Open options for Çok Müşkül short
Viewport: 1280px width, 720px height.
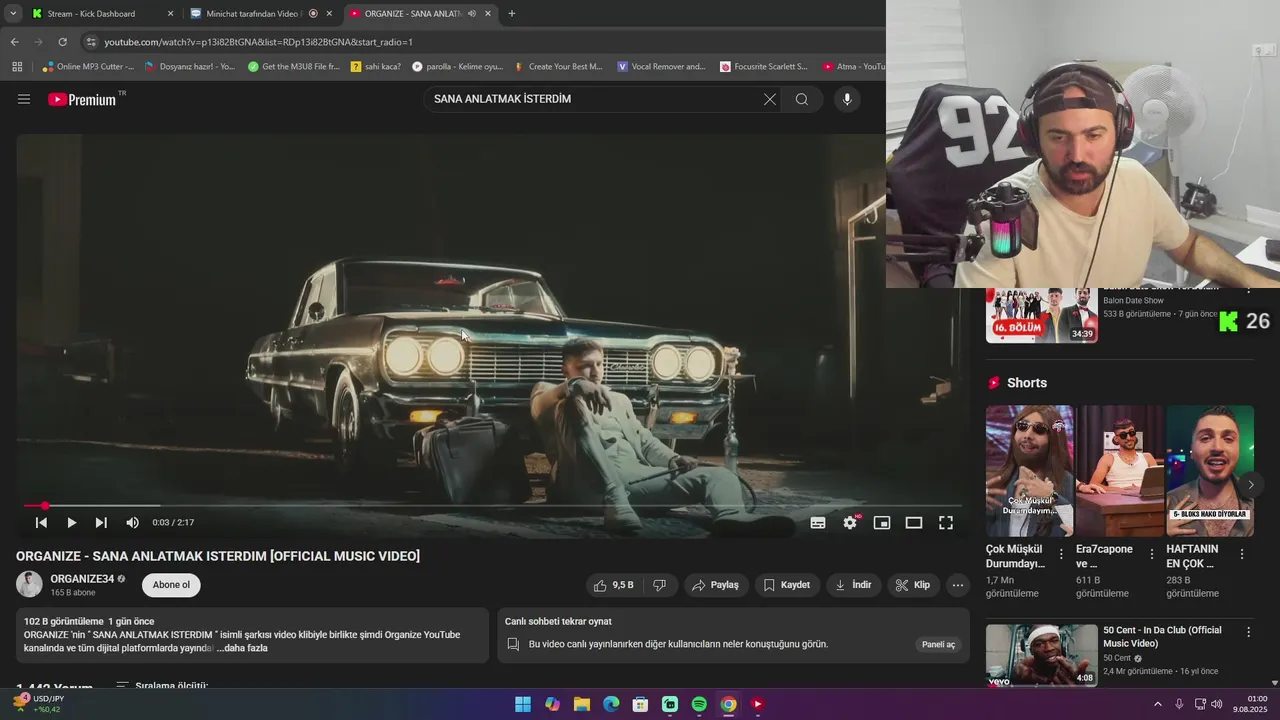(x=1062, y=554)
